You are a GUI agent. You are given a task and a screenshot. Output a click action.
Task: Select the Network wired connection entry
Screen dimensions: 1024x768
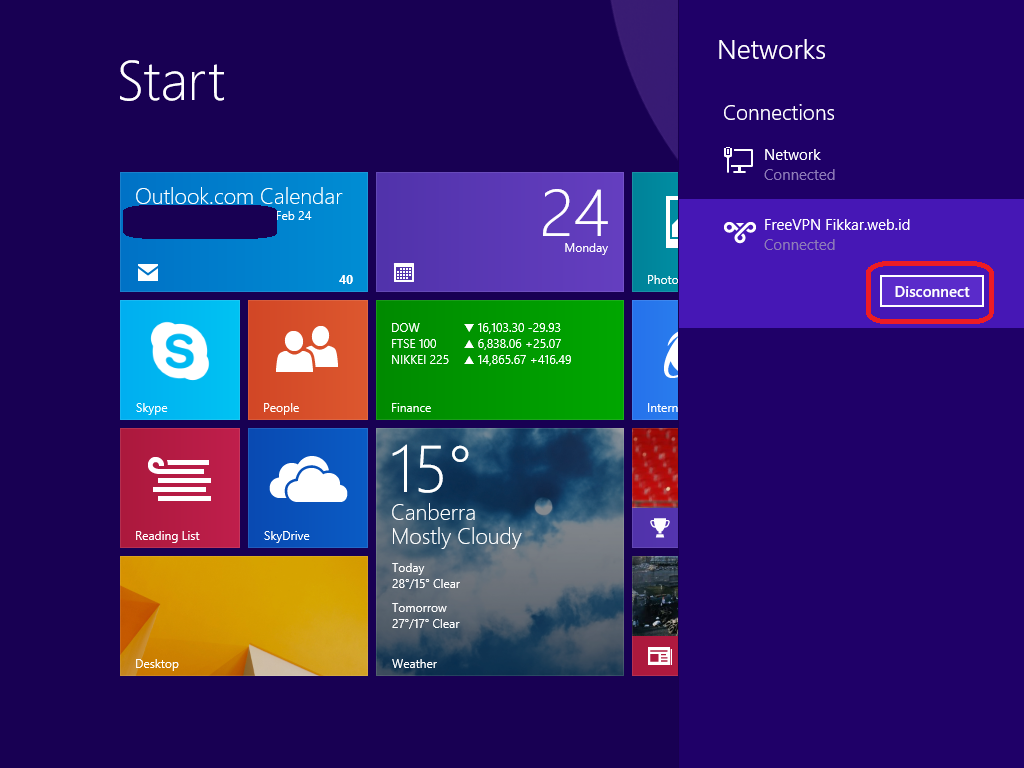tap(851, 164)
